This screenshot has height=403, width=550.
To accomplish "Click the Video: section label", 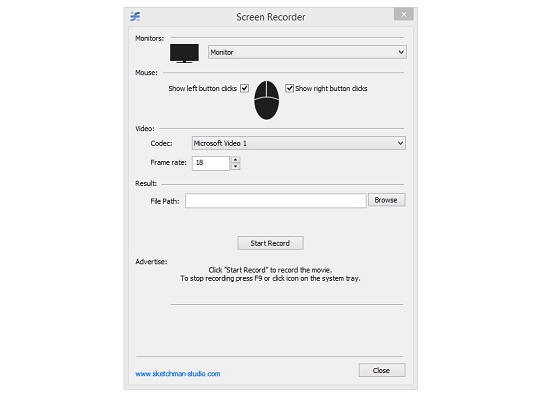I will pos(145,128).
